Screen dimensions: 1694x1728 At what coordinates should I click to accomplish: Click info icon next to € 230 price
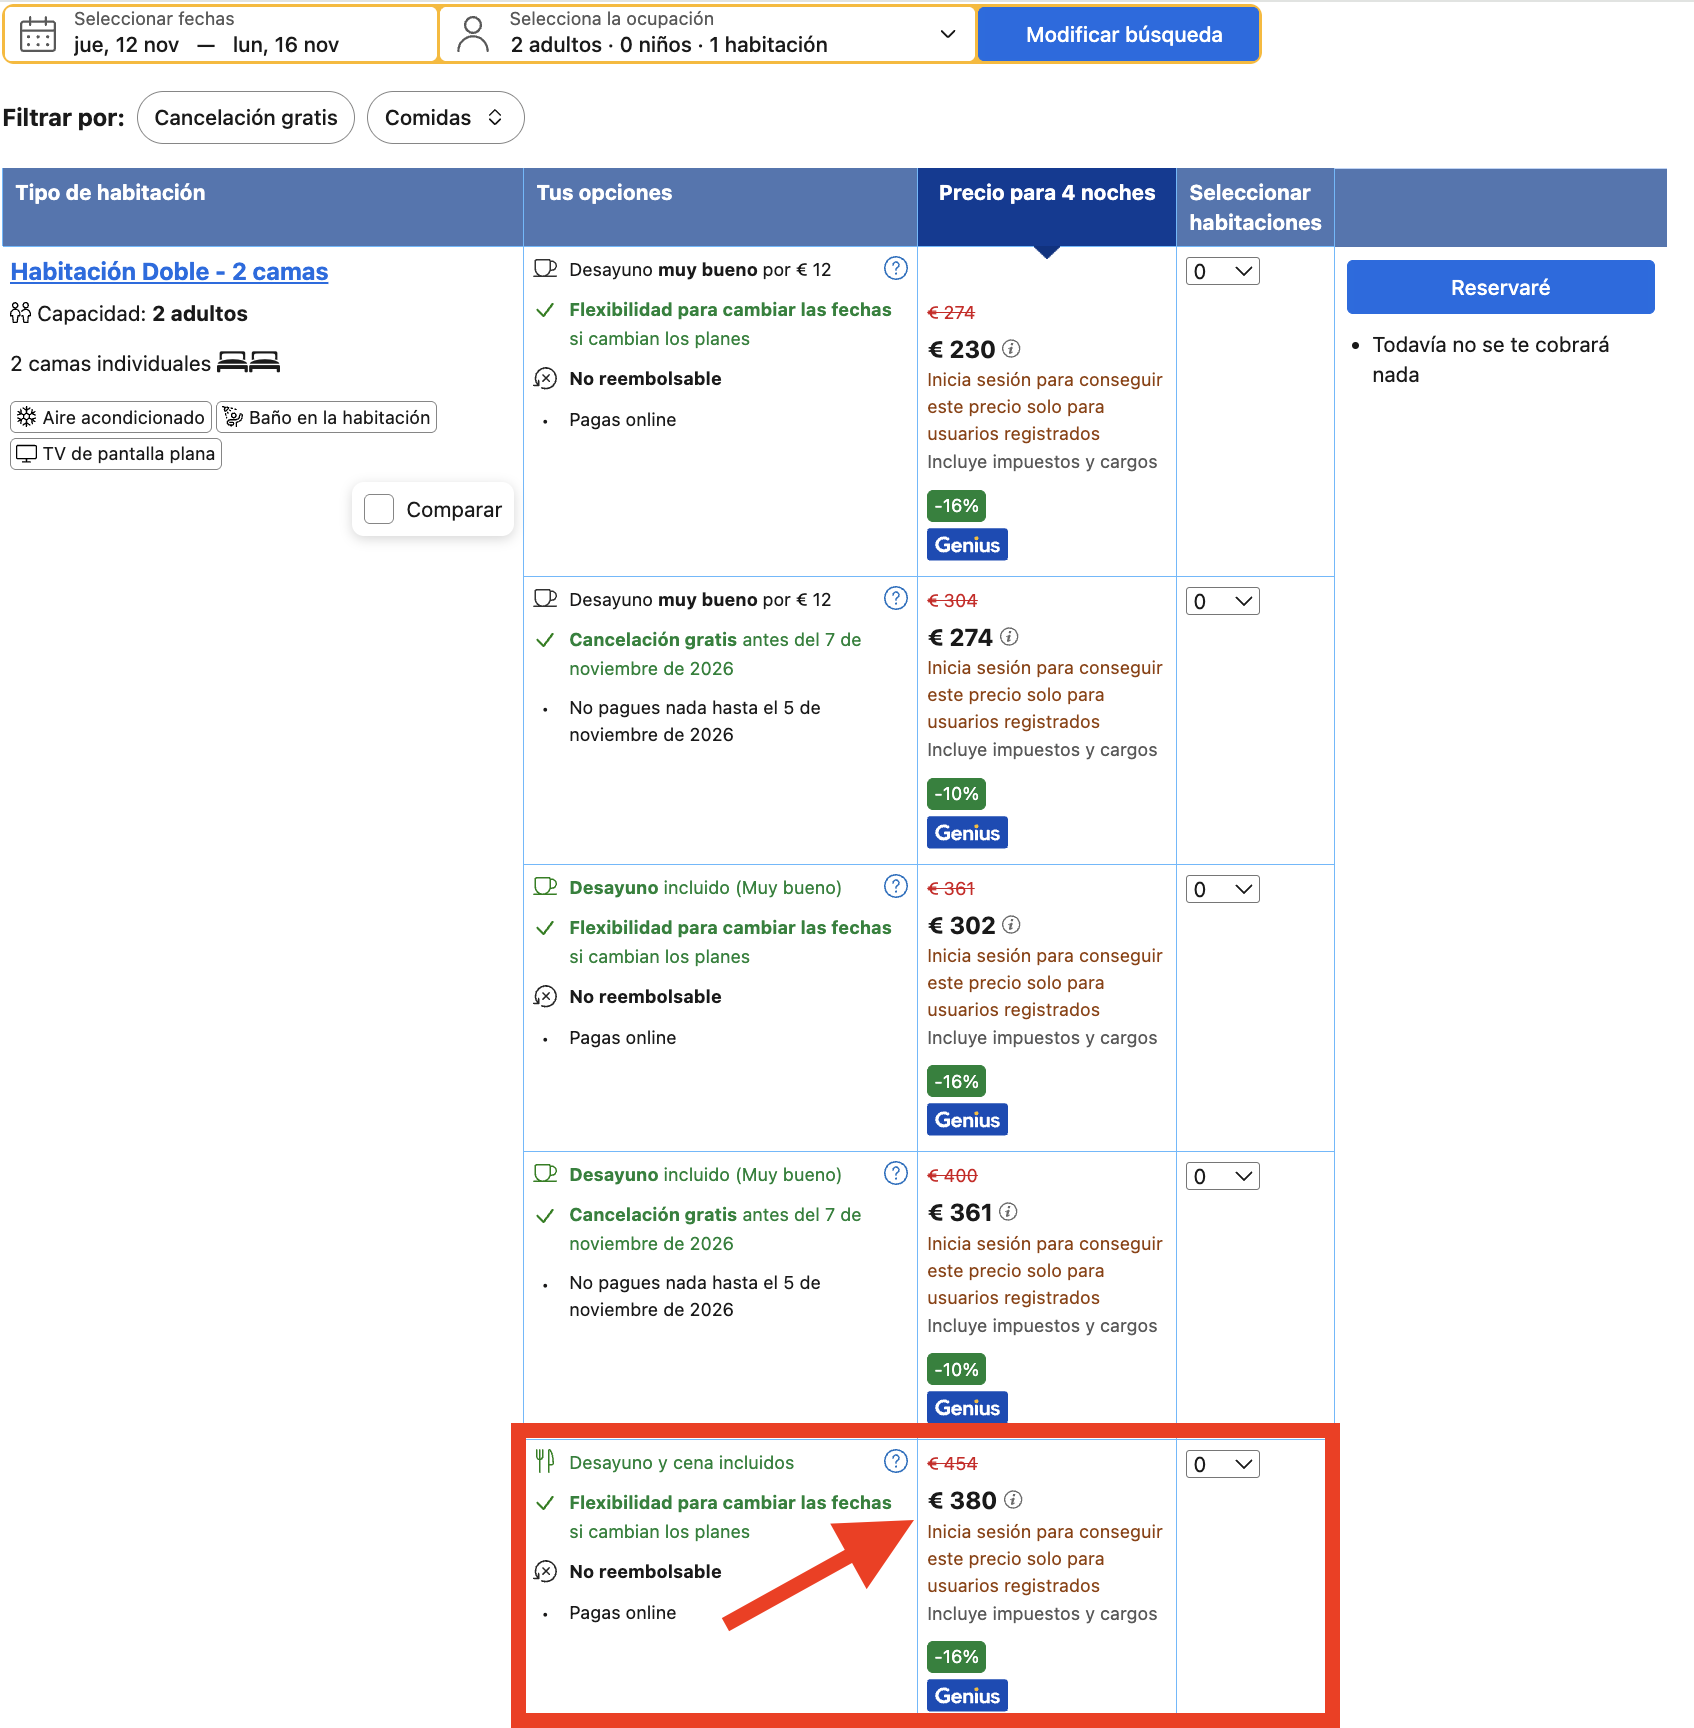point(1012,349)
